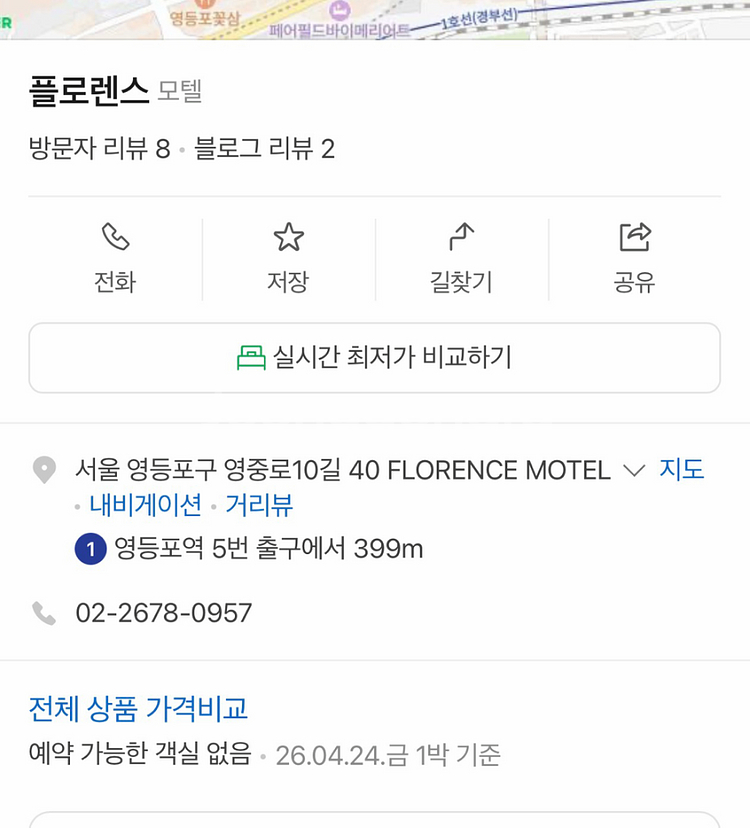
Task: Call the number 02-2678-0957
Action: (164, 613)
